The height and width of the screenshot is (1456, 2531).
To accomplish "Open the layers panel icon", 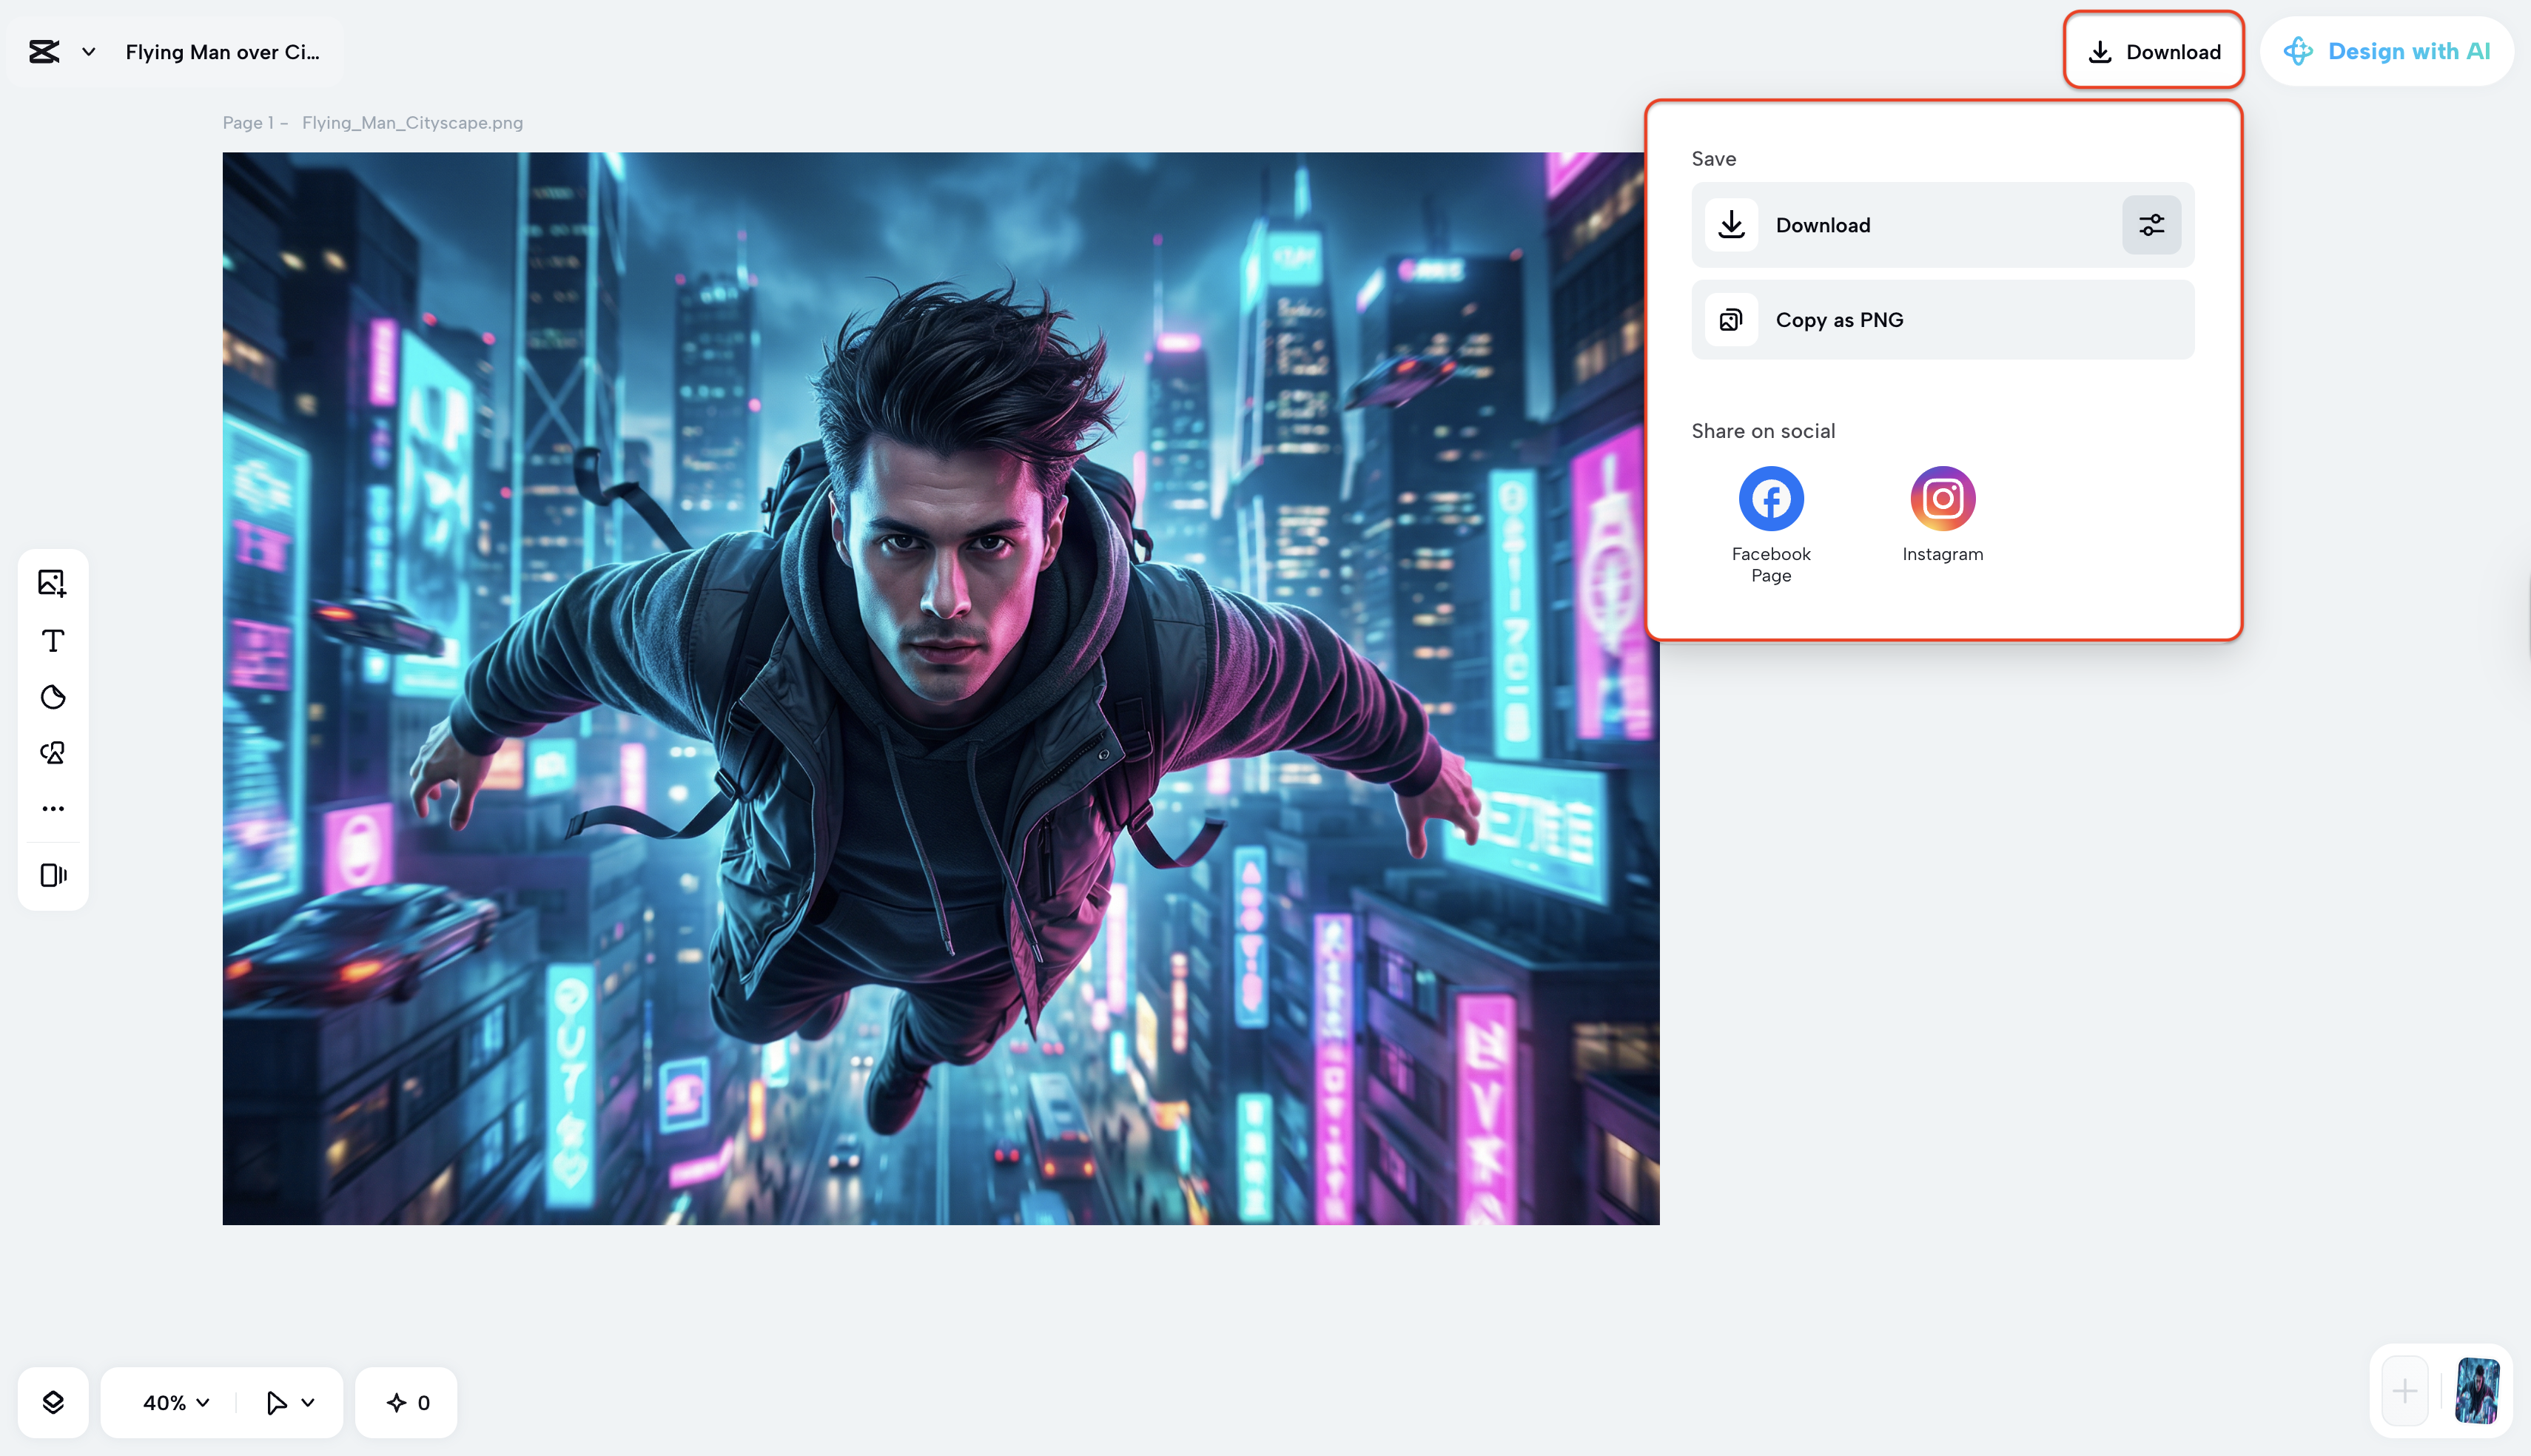I will (x=53, y=1402).
